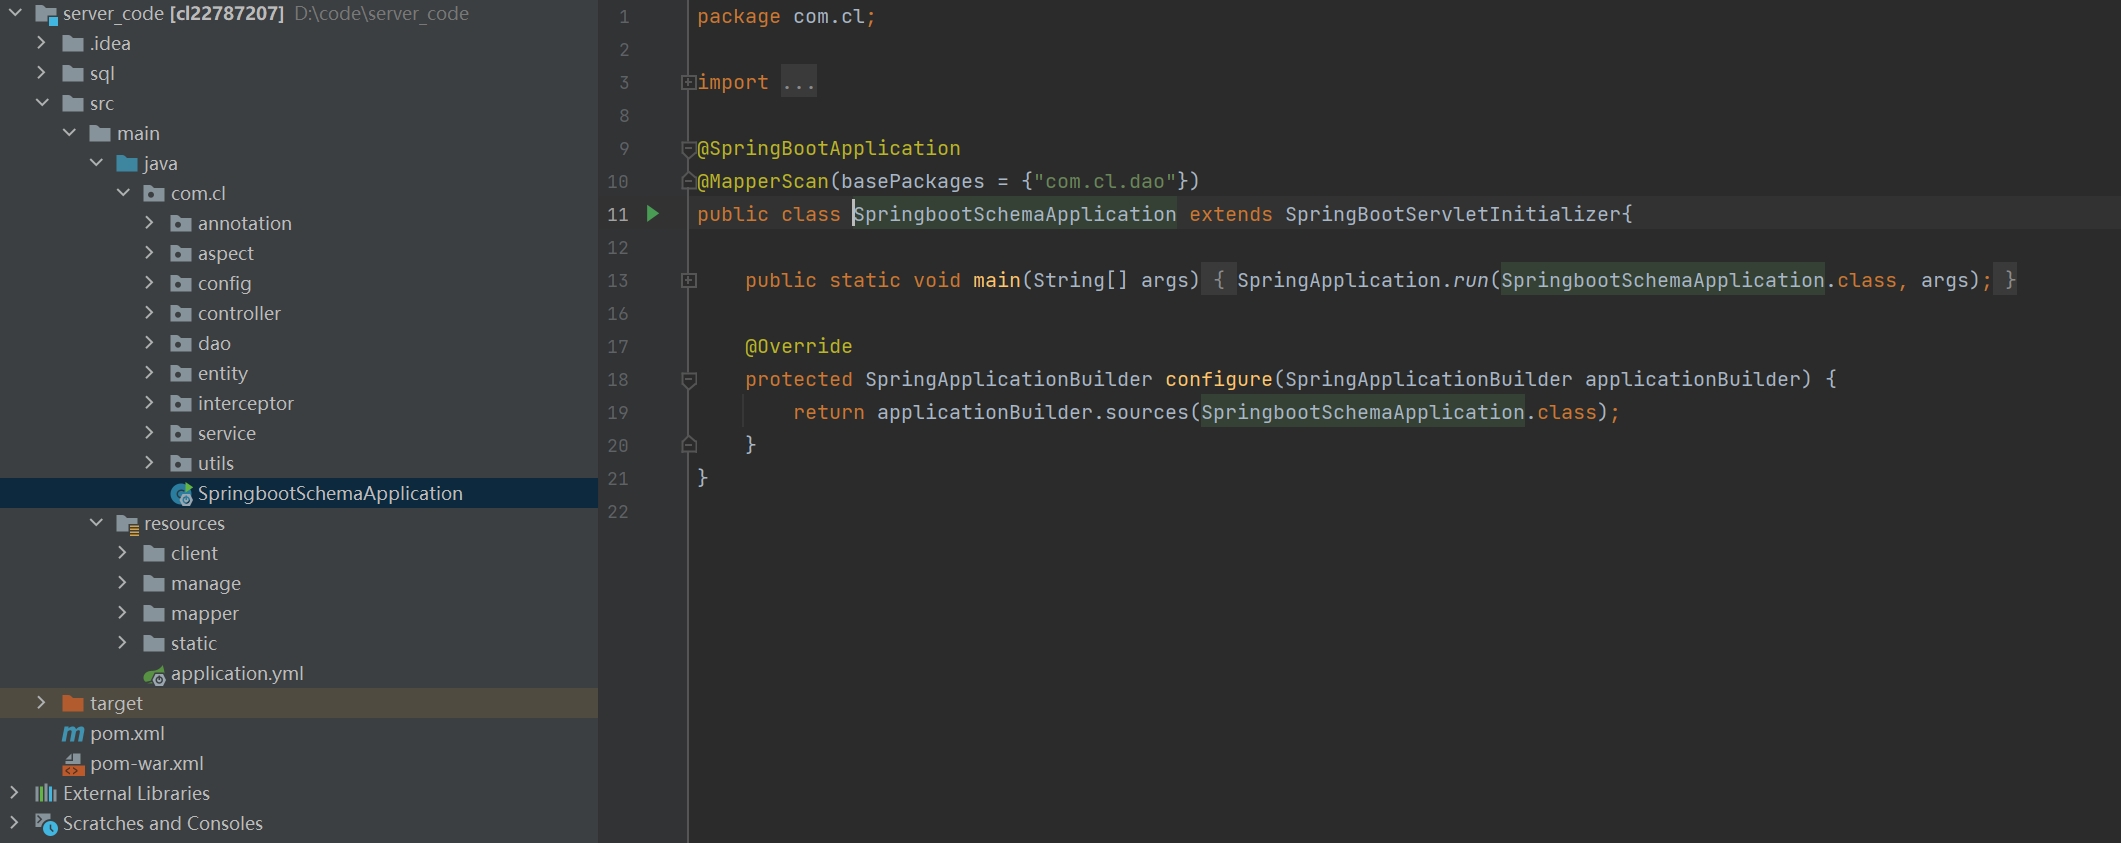Expand the External Libraries node
This screenshot has height=843, width=2121.
click(x=14, y=793)
